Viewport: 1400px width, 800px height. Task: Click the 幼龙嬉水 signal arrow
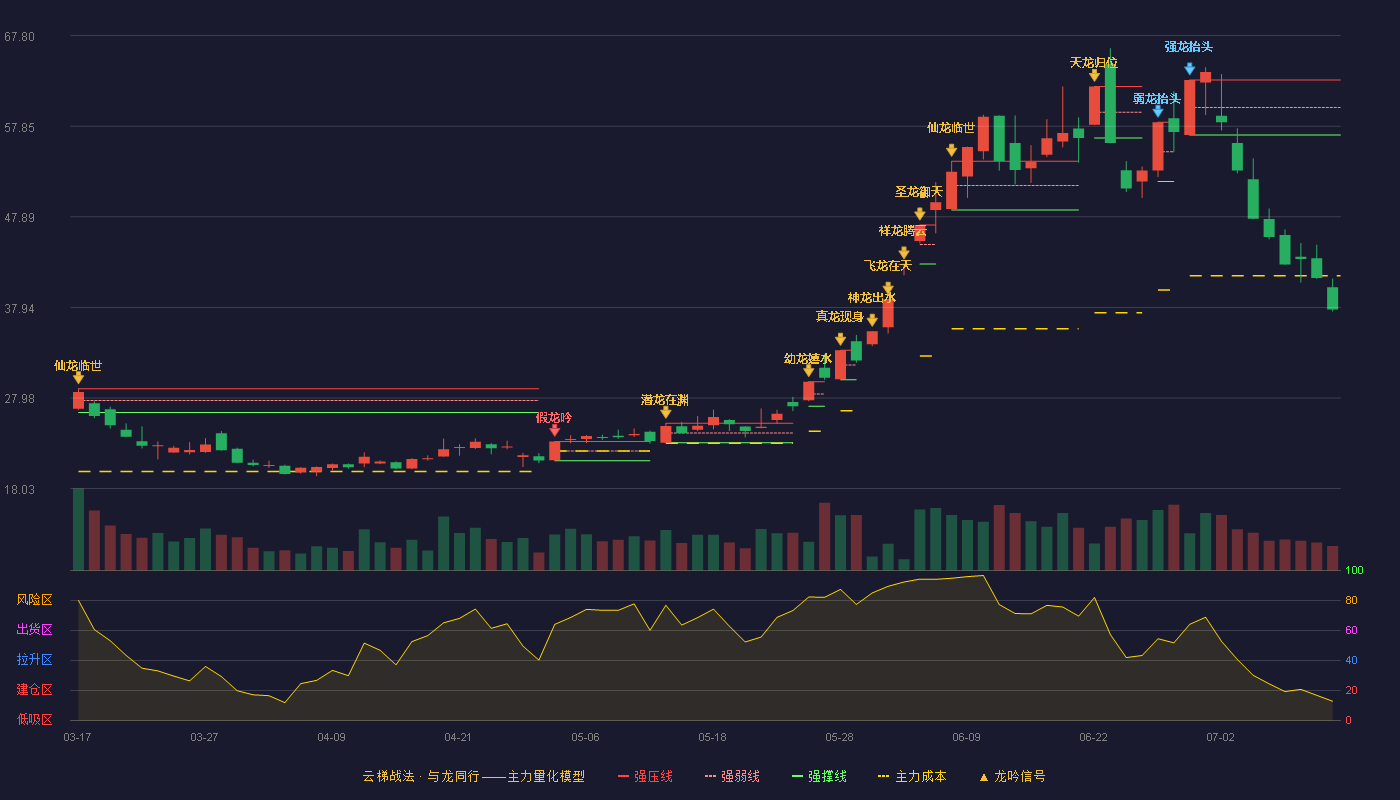pyautogui.click(x=808, y=371)
